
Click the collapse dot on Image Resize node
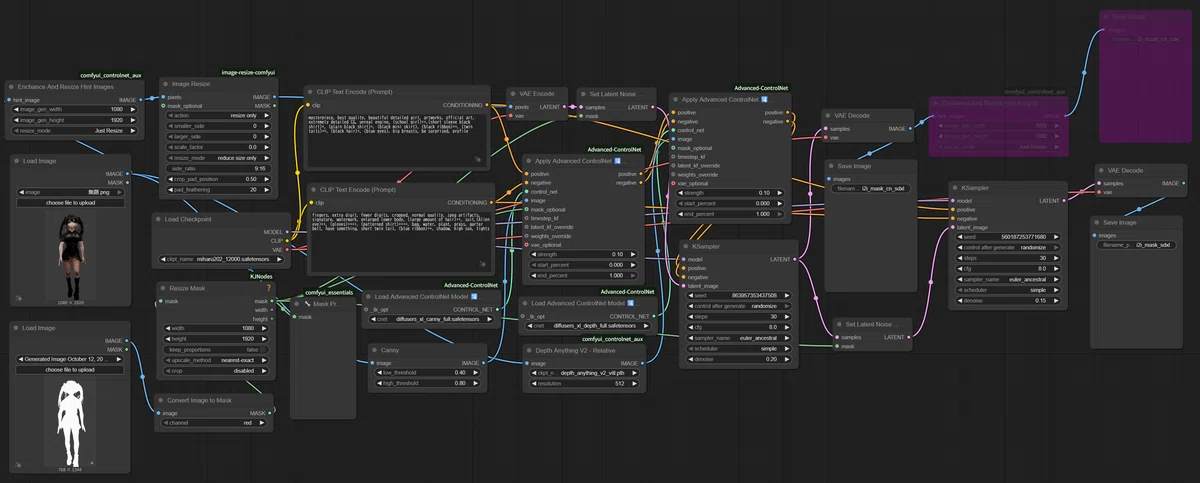[165, 84]
